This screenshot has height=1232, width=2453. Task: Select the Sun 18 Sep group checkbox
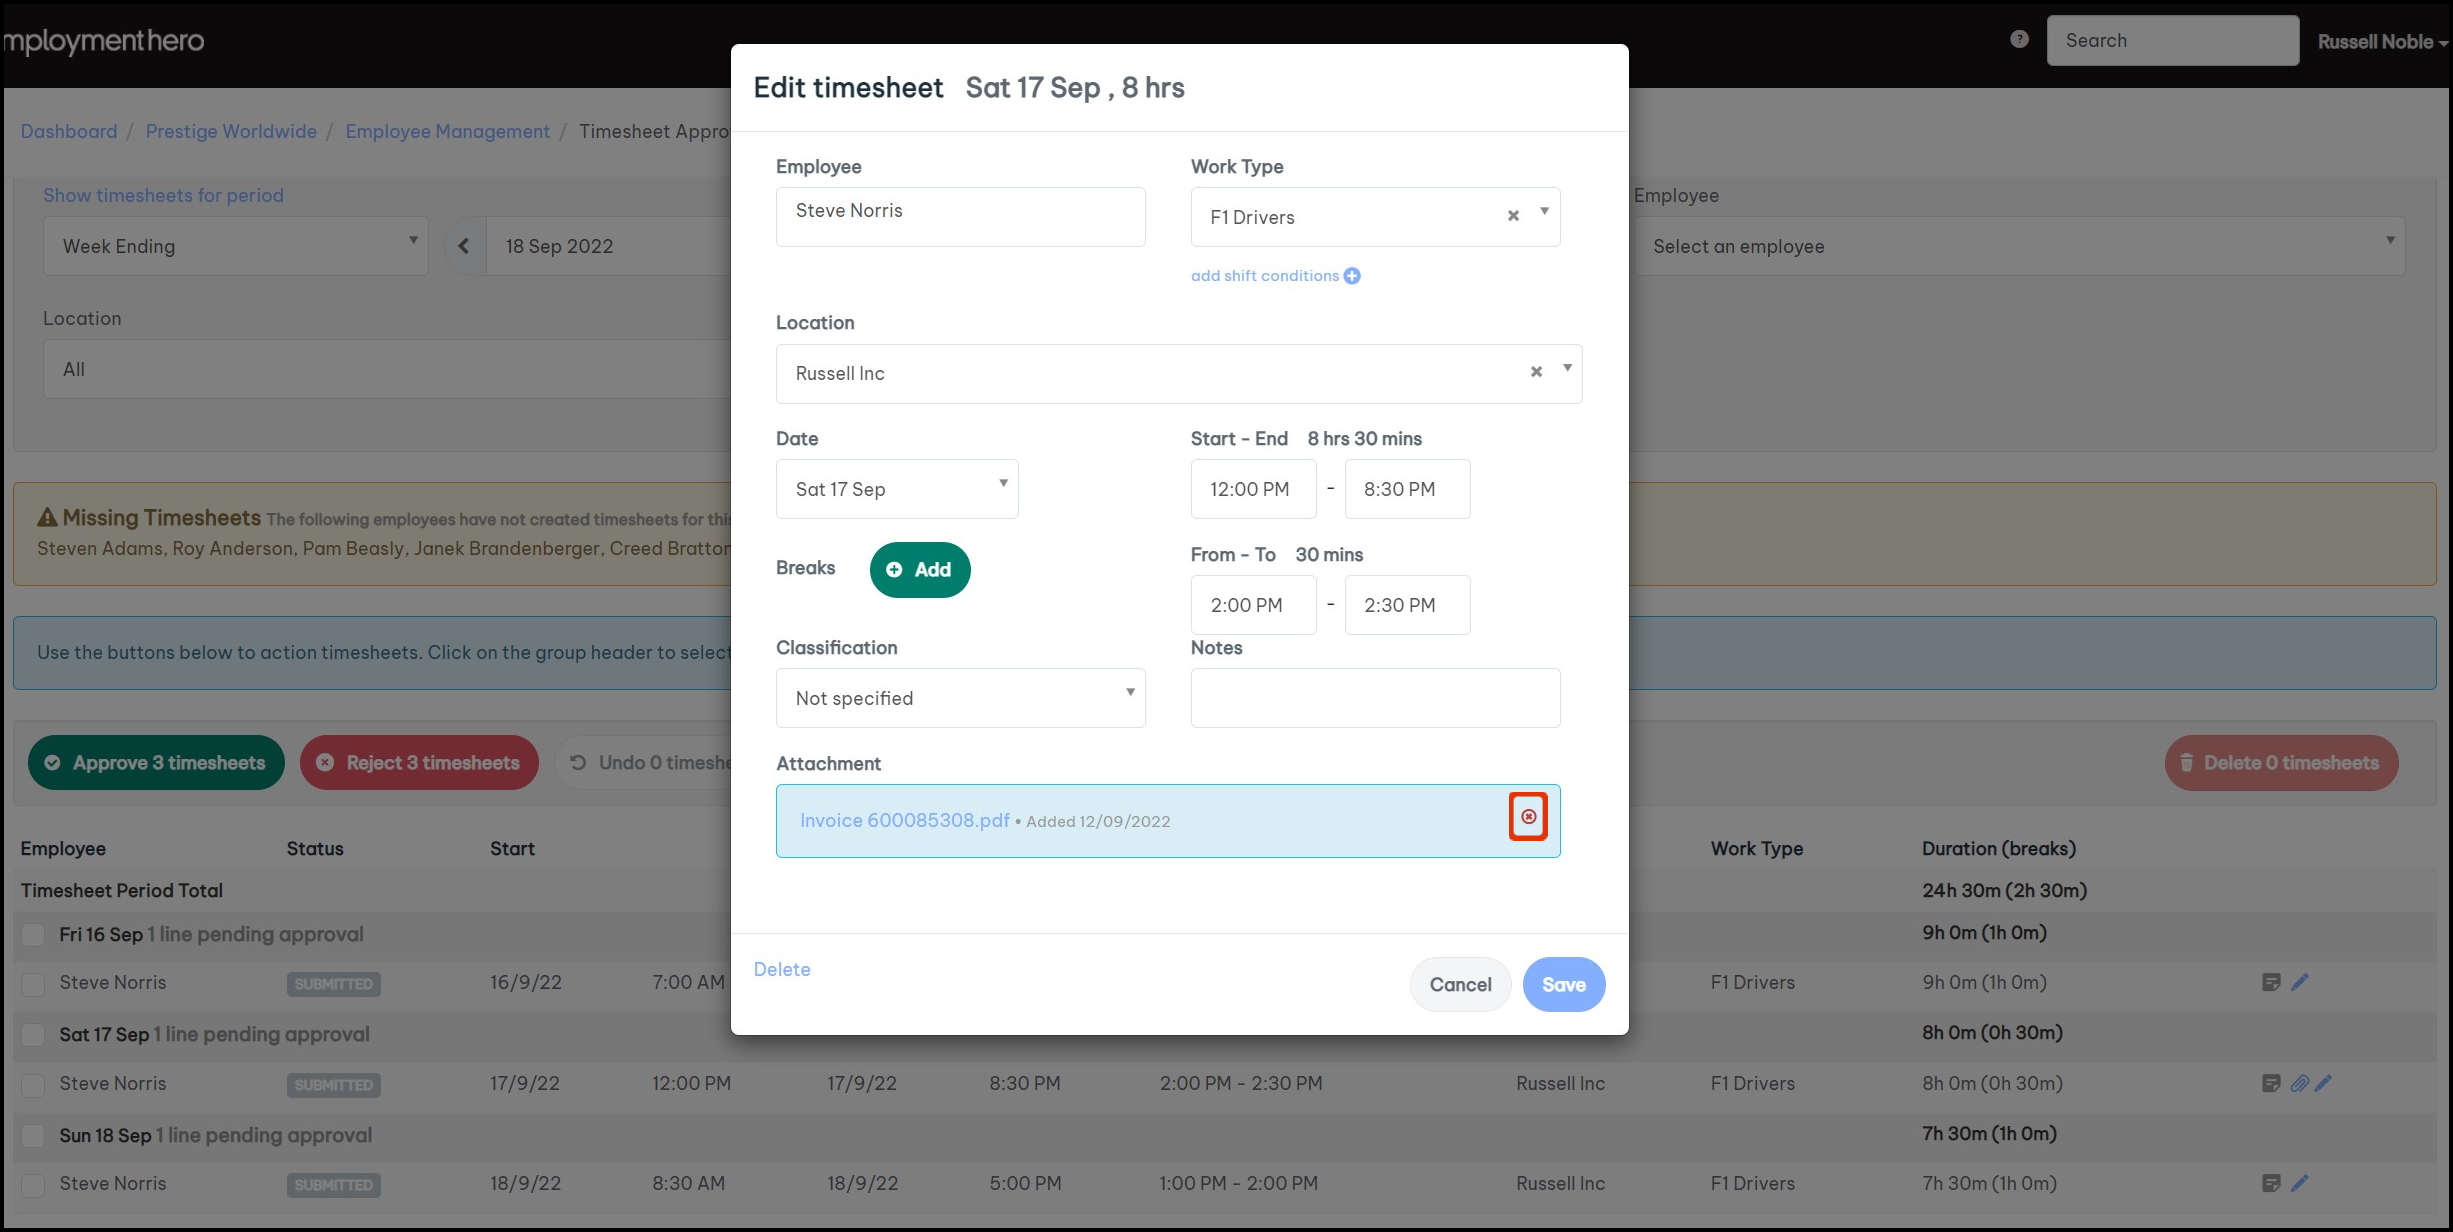(x=33, y=1135)
